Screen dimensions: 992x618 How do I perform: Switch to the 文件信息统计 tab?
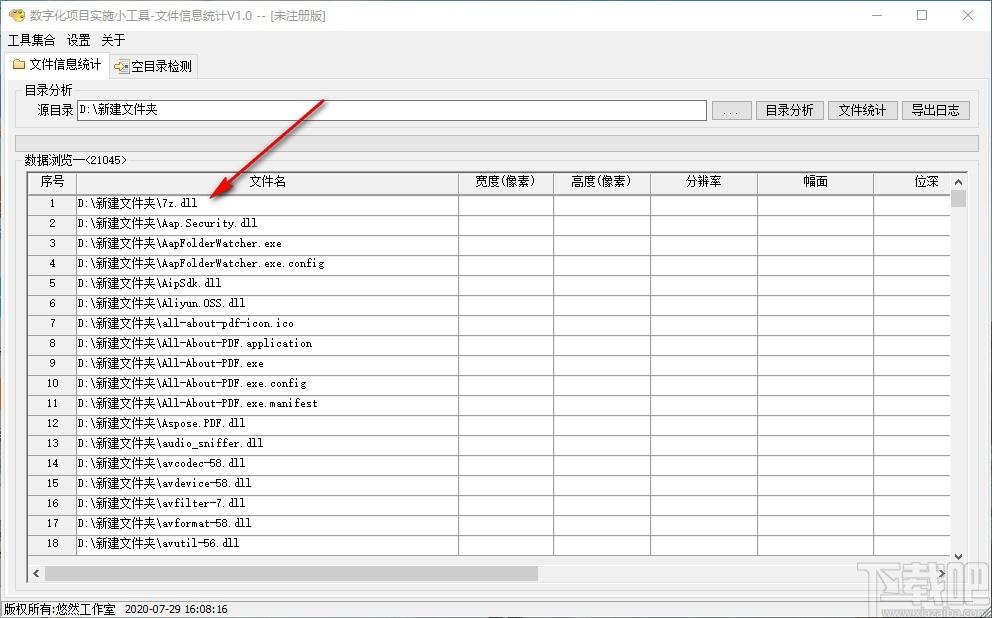pos(56,65)
